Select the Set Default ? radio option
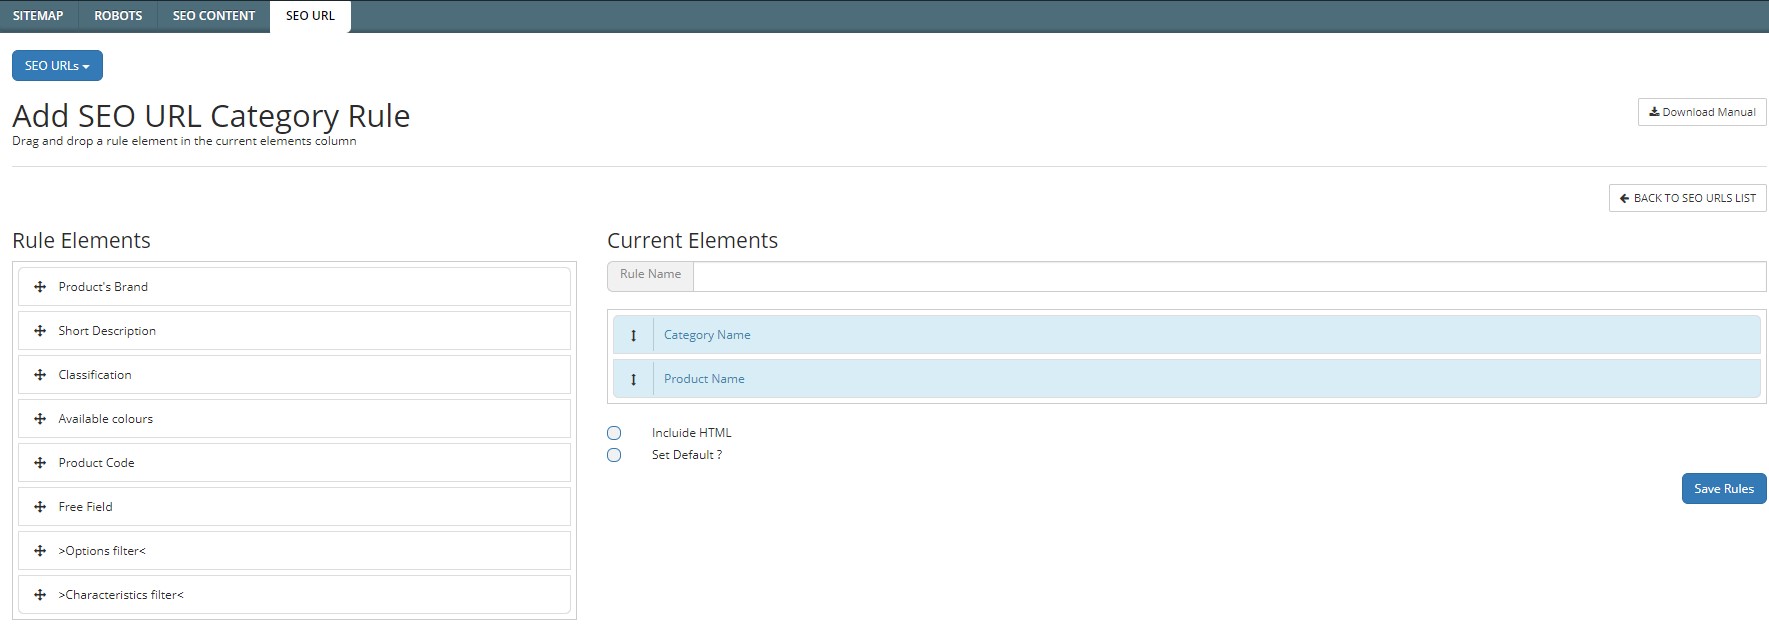 614,455
